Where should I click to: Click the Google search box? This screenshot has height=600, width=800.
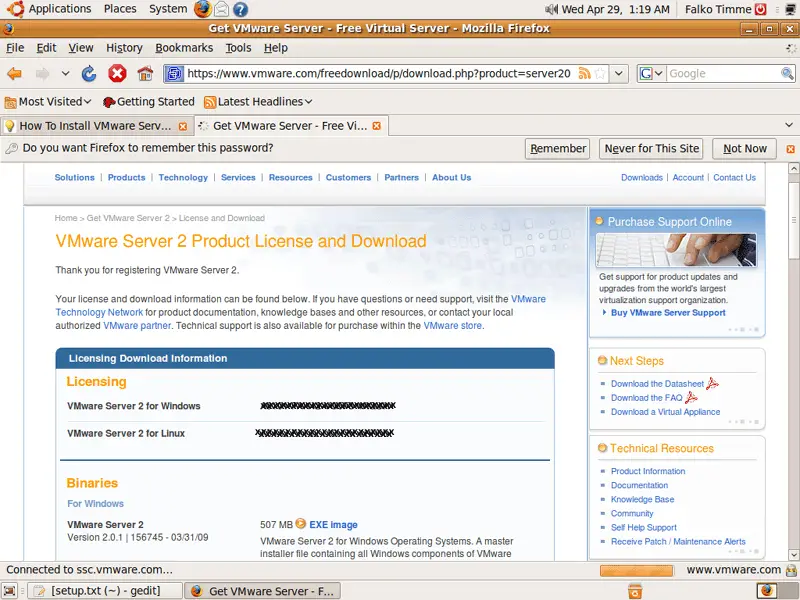[723, 74]
